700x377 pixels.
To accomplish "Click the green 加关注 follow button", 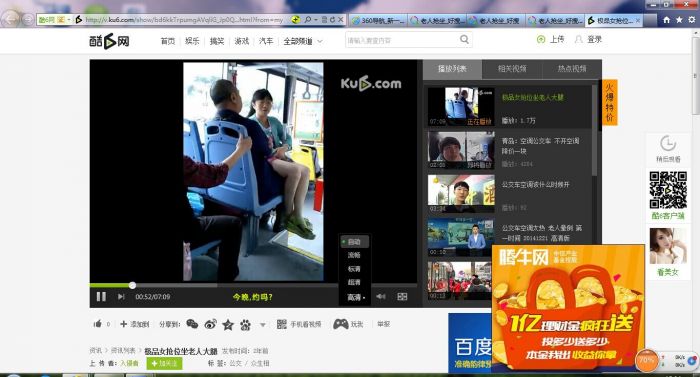I will (x=164, y=363).
